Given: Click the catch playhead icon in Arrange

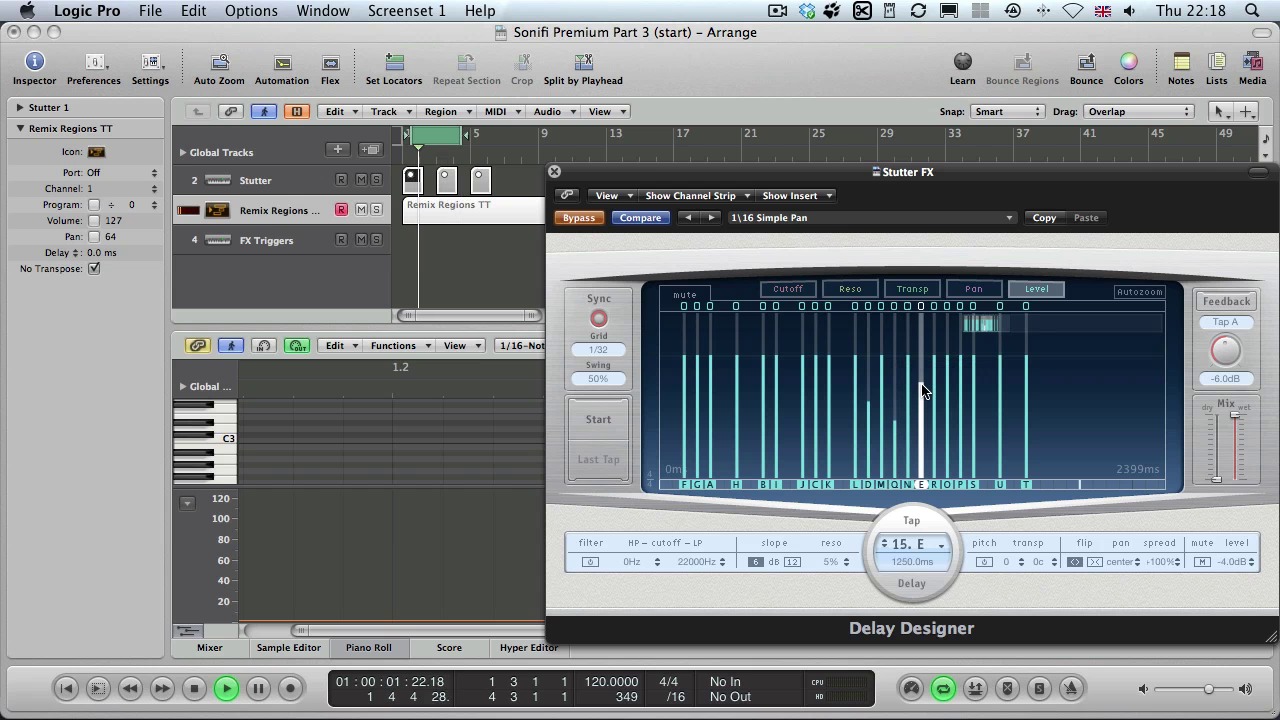Looking at the screenshot, I should (x=264, y=111).
